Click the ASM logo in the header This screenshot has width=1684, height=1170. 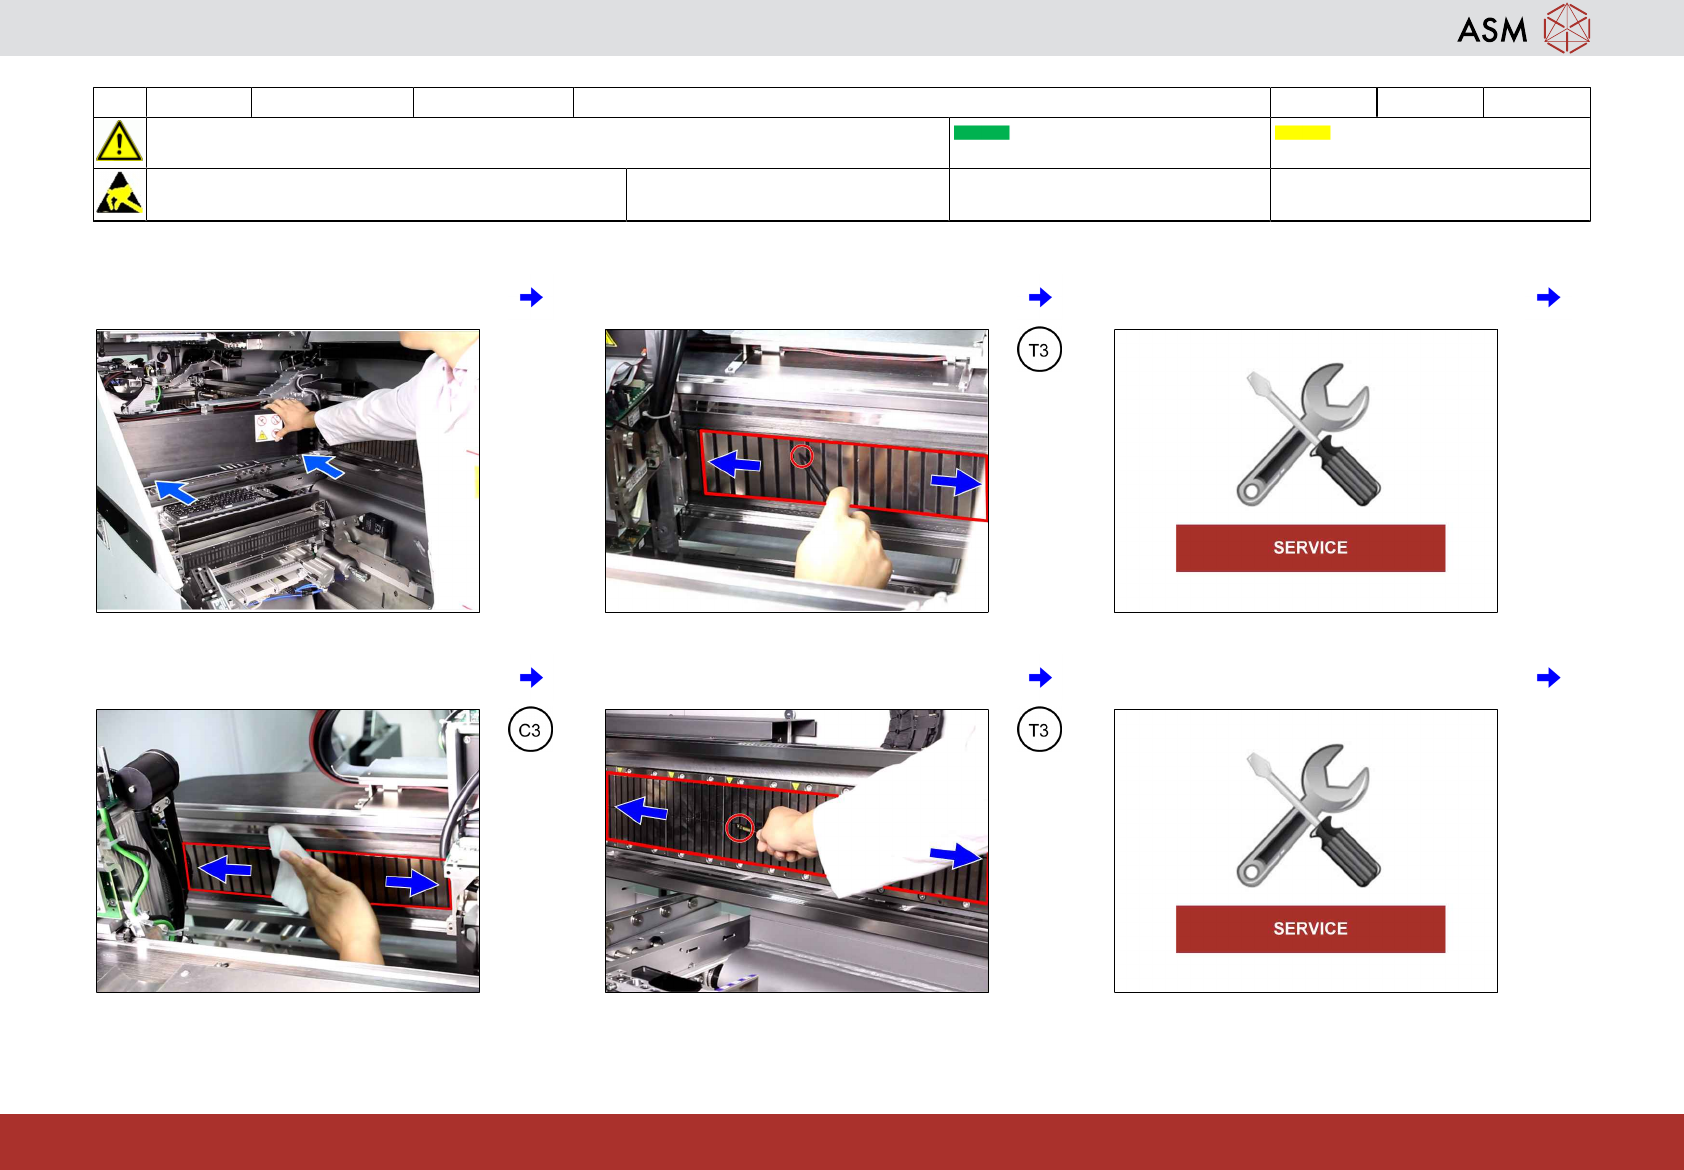(x=1524, y=28)
